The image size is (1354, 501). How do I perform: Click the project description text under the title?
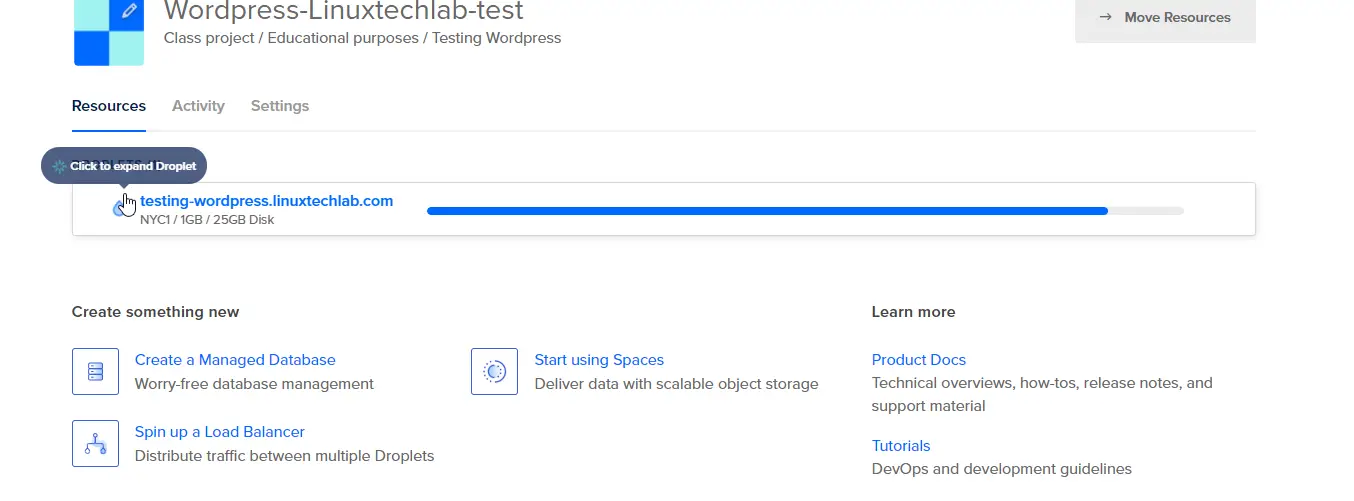(362, 38)
